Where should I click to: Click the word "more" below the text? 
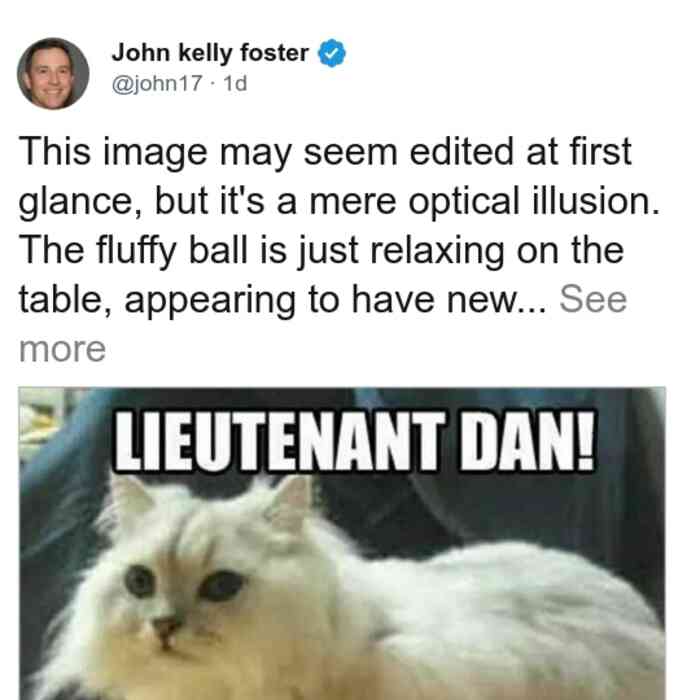[x=62, y=349]
